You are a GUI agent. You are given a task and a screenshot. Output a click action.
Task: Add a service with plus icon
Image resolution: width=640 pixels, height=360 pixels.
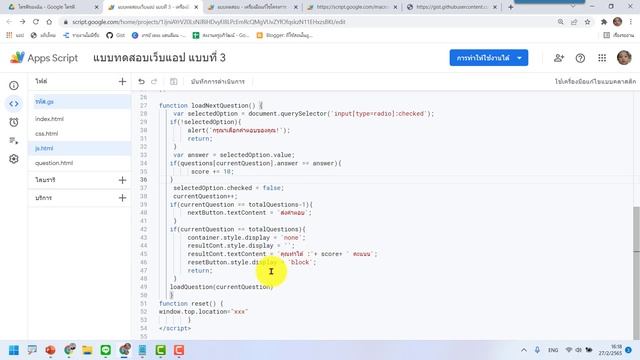tap(122, 198)
